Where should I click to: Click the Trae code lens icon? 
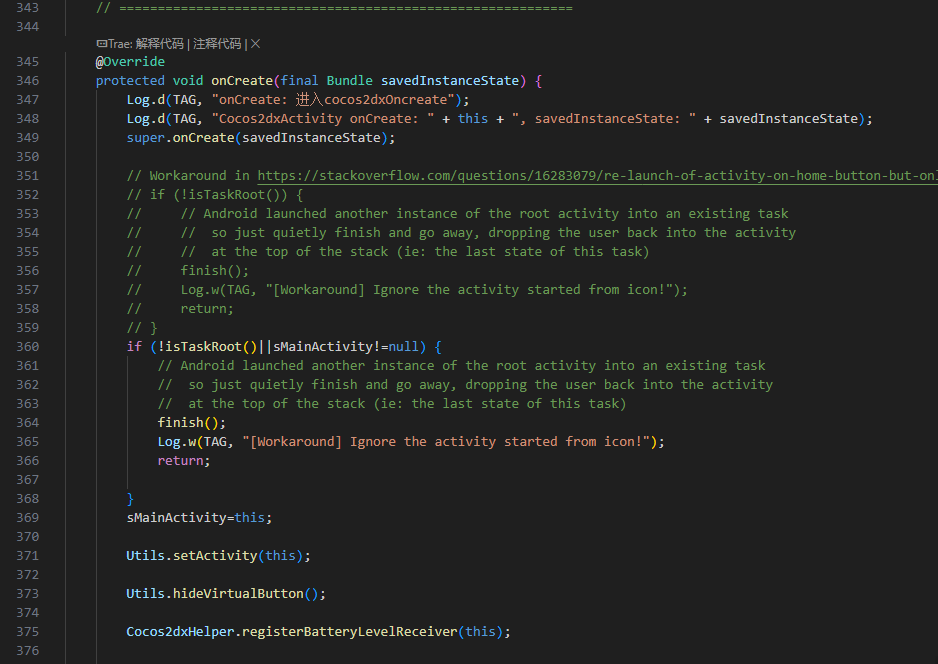pyautogui.click(x=102, y=44)
